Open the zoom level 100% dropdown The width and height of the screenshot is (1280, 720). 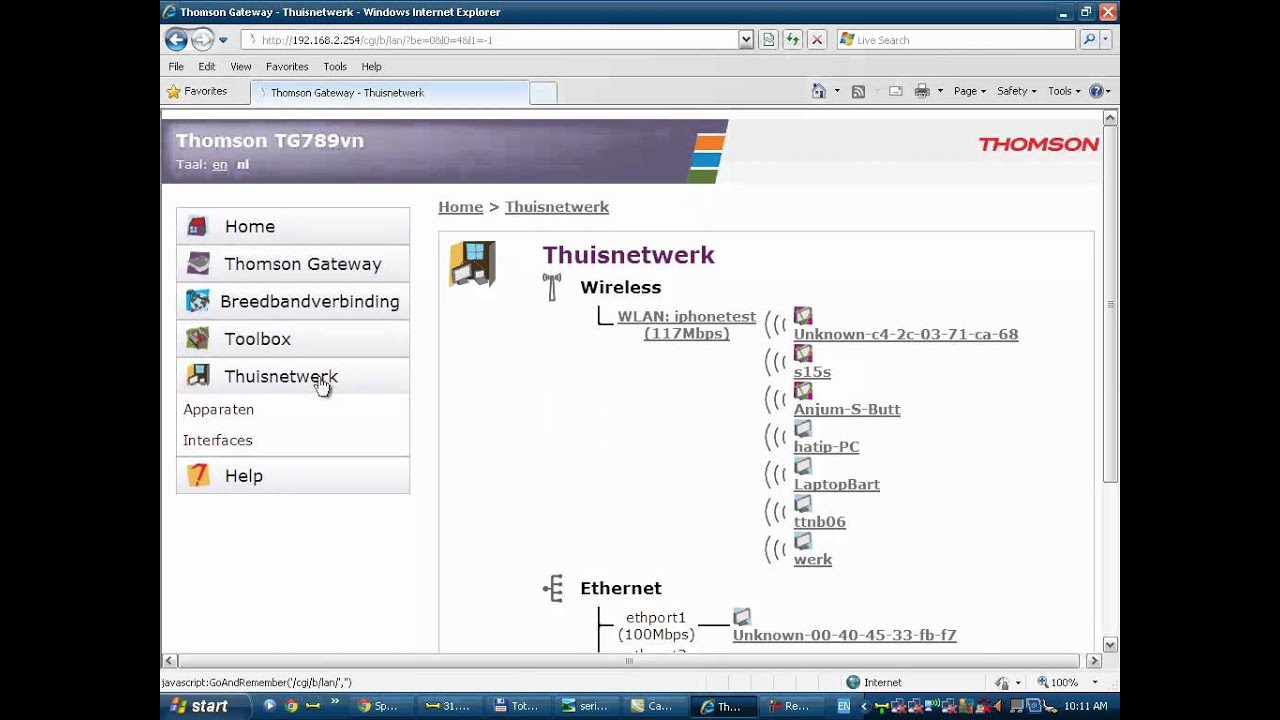pyautogui.click(x=1094, y=682)
